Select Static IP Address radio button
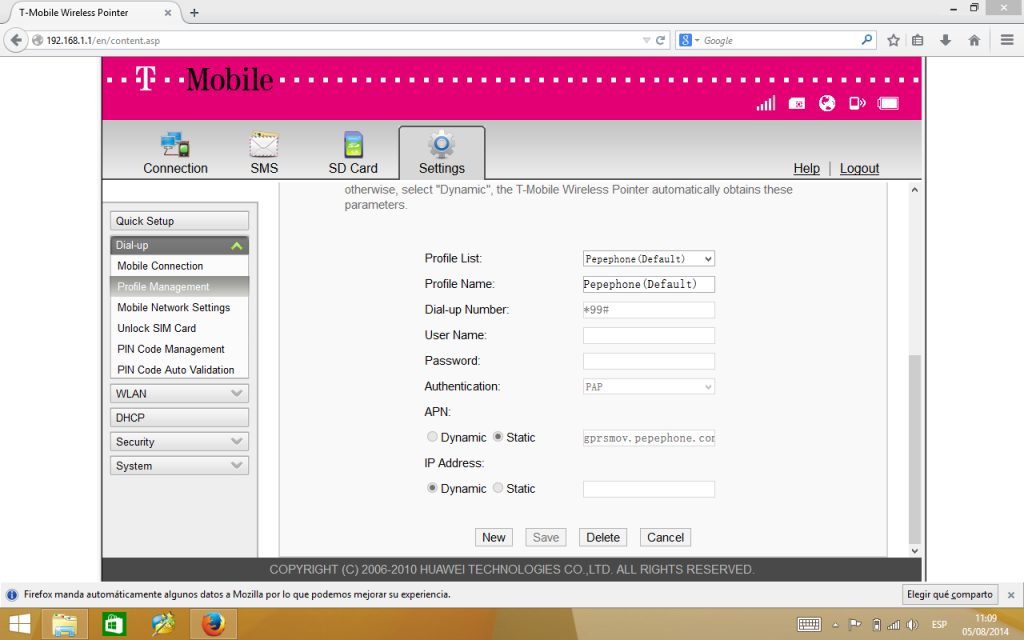 (x=498, y=489)
